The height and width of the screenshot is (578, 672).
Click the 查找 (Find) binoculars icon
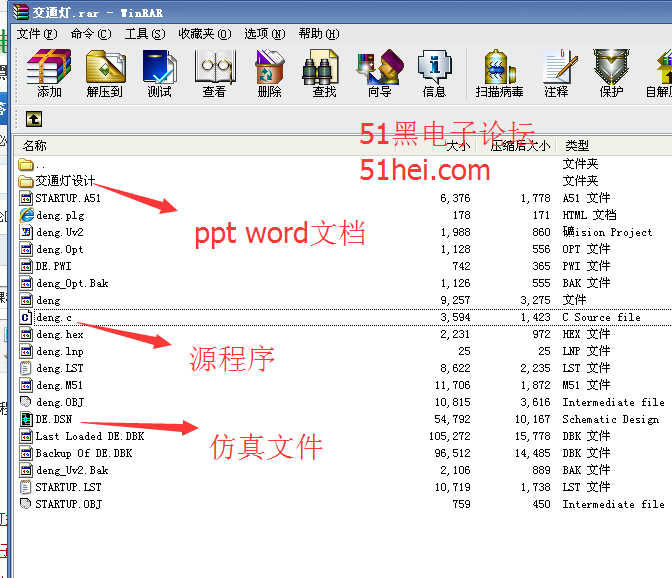tap(320, 67)
